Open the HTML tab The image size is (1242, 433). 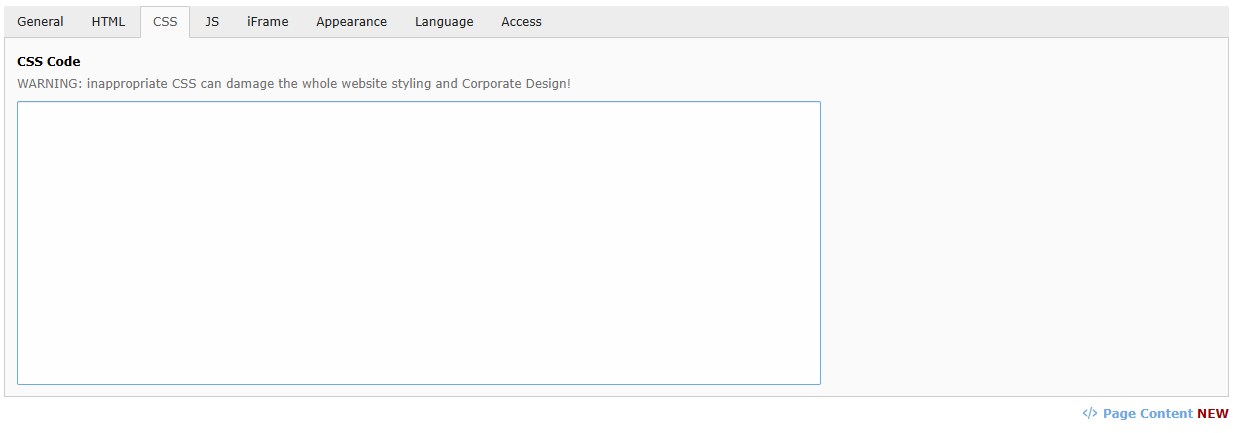(108, 22)
